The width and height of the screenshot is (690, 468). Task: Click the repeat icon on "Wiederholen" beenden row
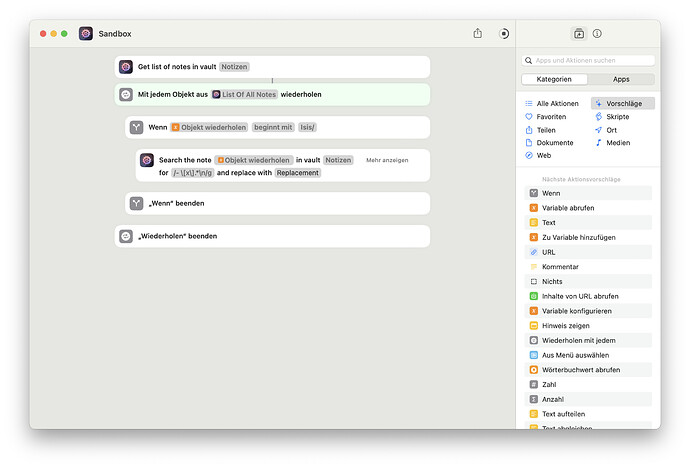[126, 236]
